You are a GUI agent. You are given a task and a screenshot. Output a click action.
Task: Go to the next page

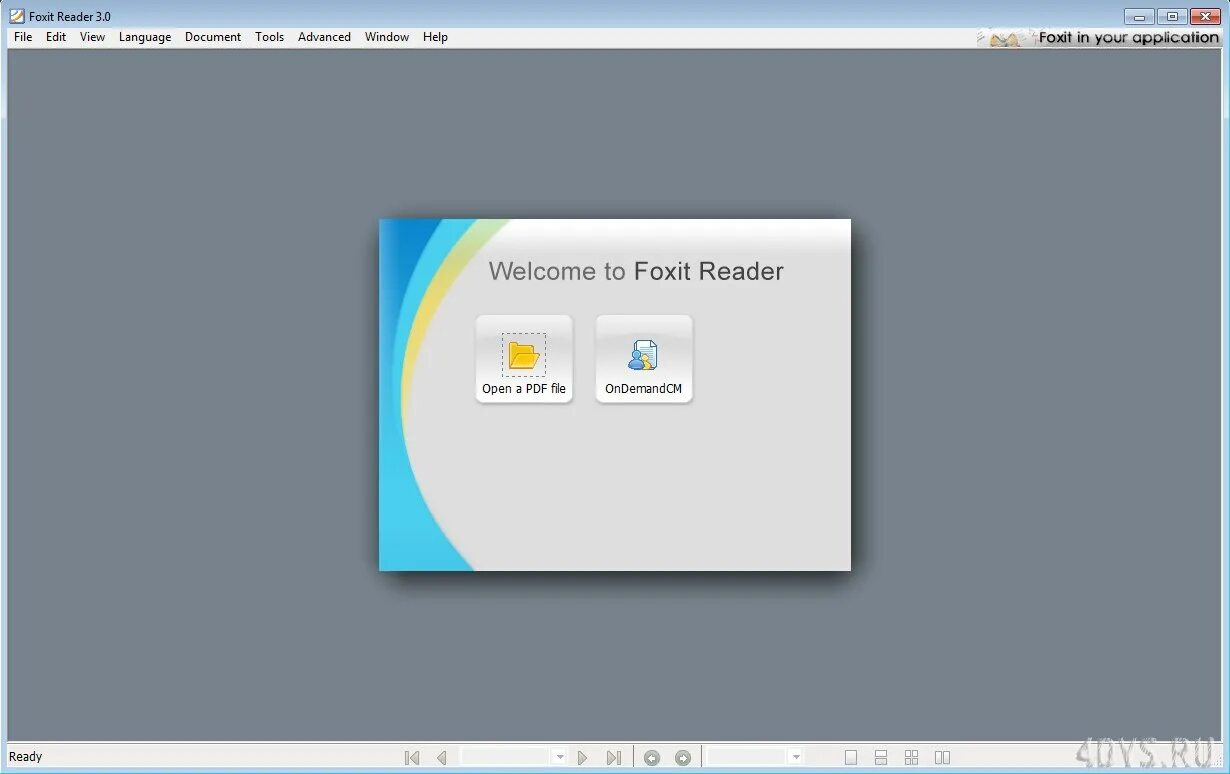583,757
